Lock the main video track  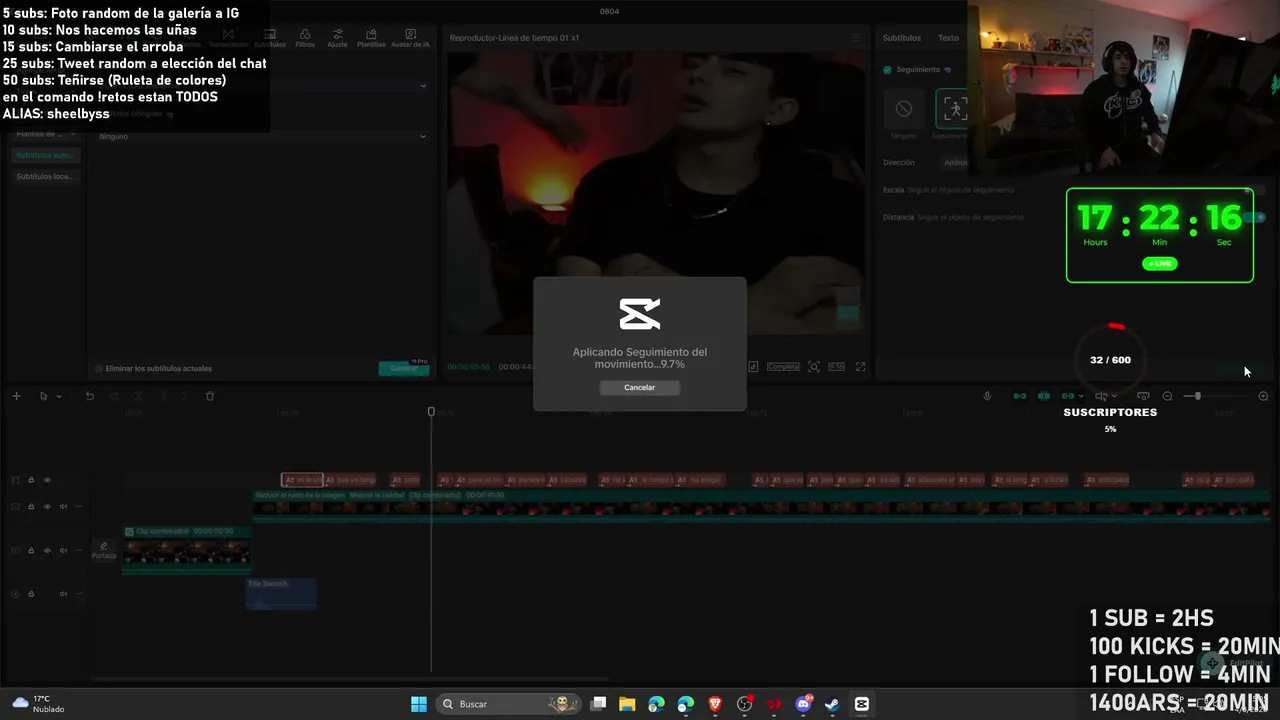coord(31,507)
